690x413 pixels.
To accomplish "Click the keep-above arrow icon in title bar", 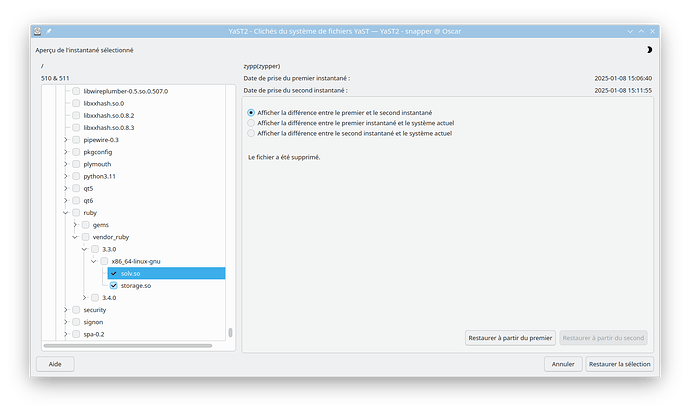I will [640, 31].
